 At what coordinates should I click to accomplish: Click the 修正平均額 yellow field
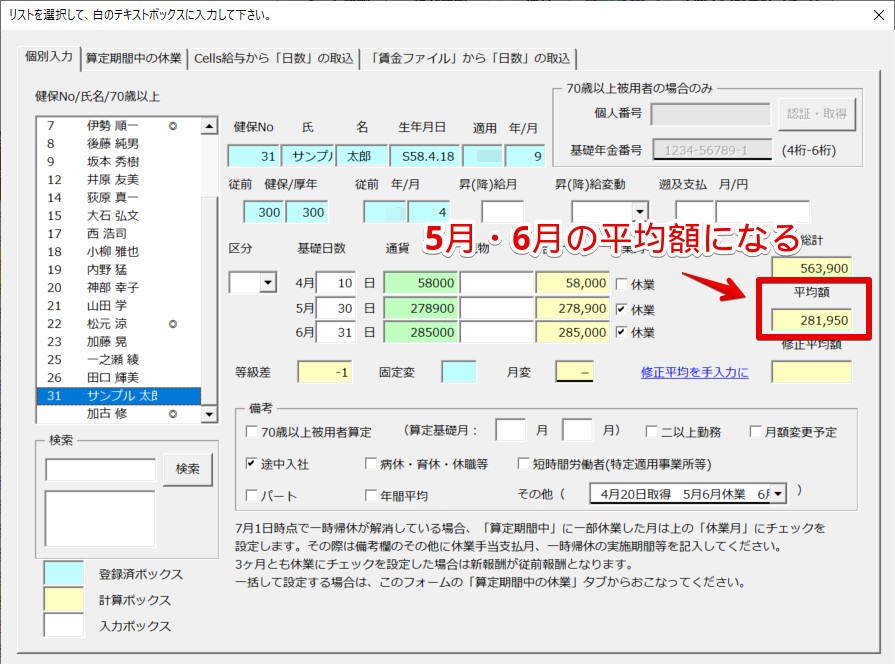[811, 372]
